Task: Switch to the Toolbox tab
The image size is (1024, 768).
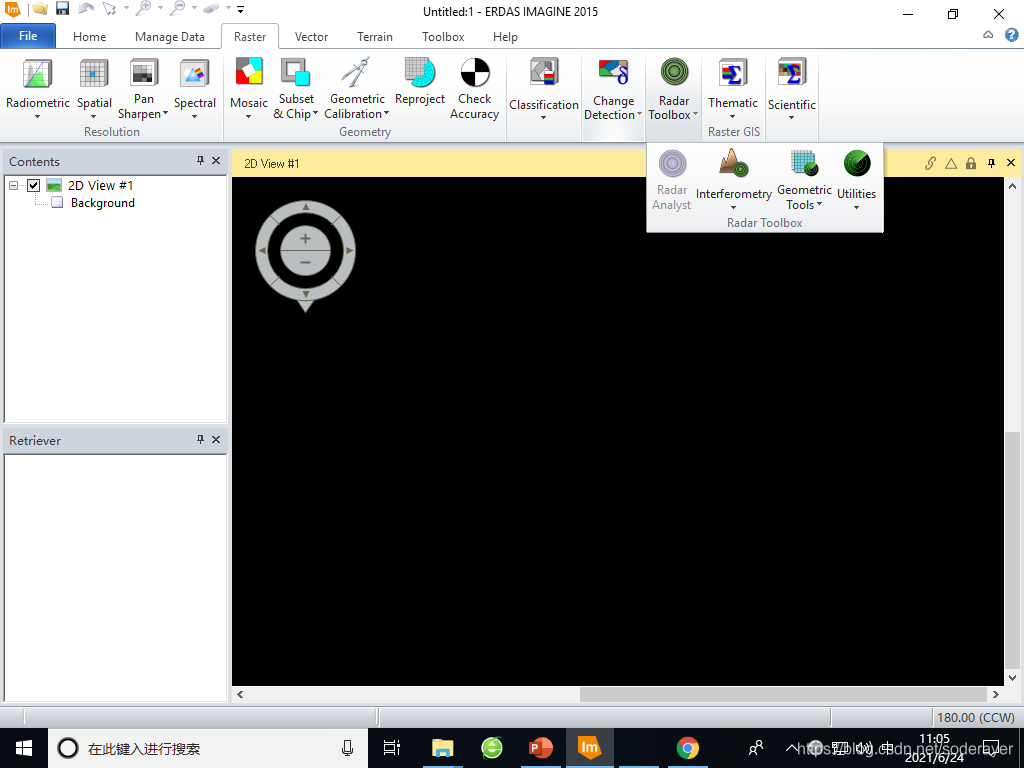Action: coord(443,37)
